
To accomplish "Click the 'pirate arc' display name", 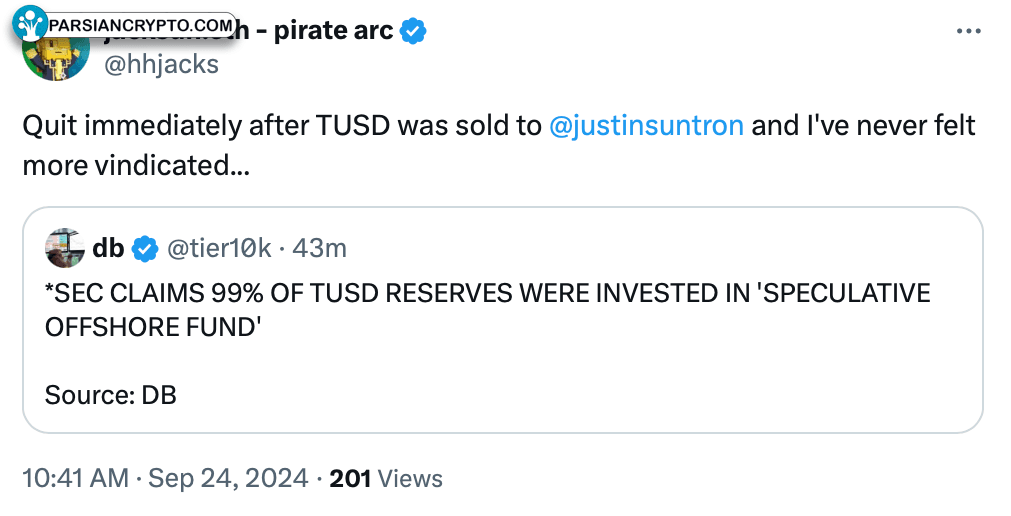I will (x=334, y=31).
